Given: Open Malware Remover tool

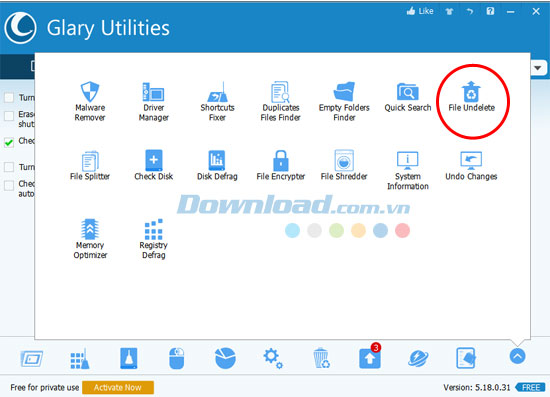Looking at the screenshot, I should 90,101.
